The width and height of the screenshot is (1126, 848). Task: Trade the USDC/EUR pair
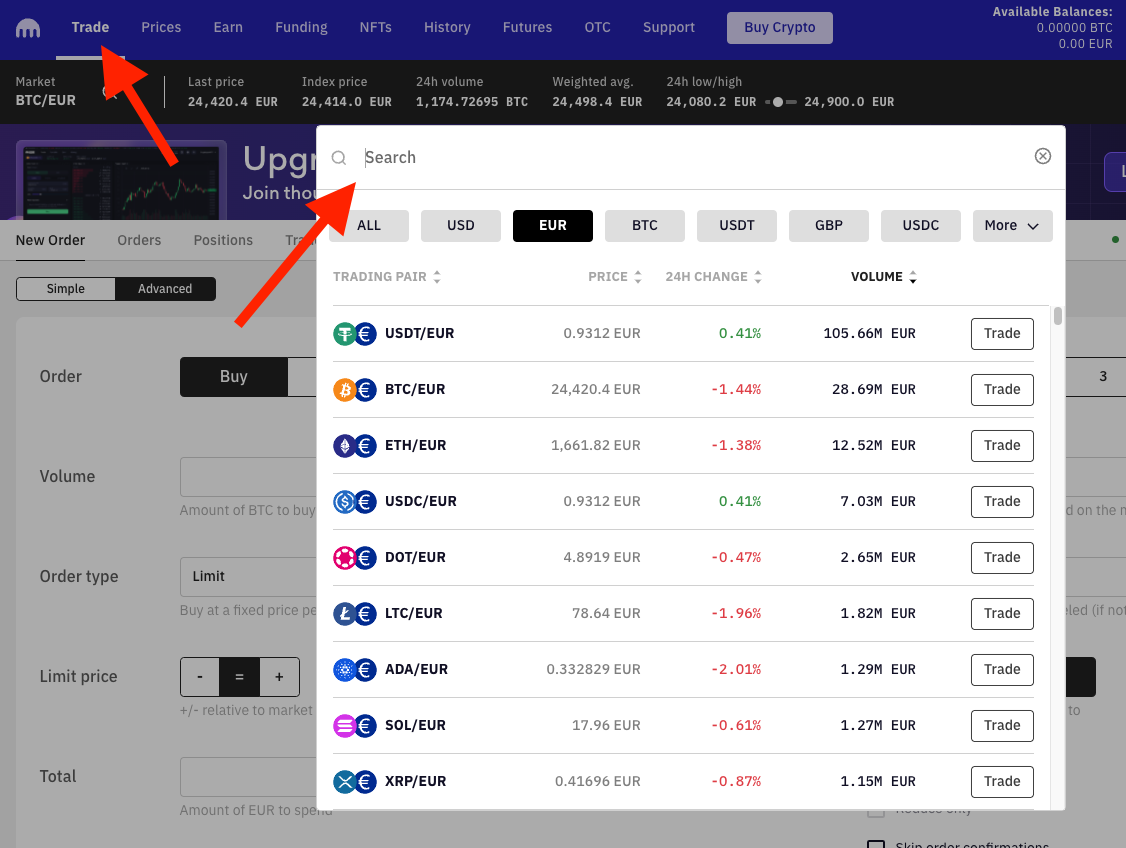1002,502
